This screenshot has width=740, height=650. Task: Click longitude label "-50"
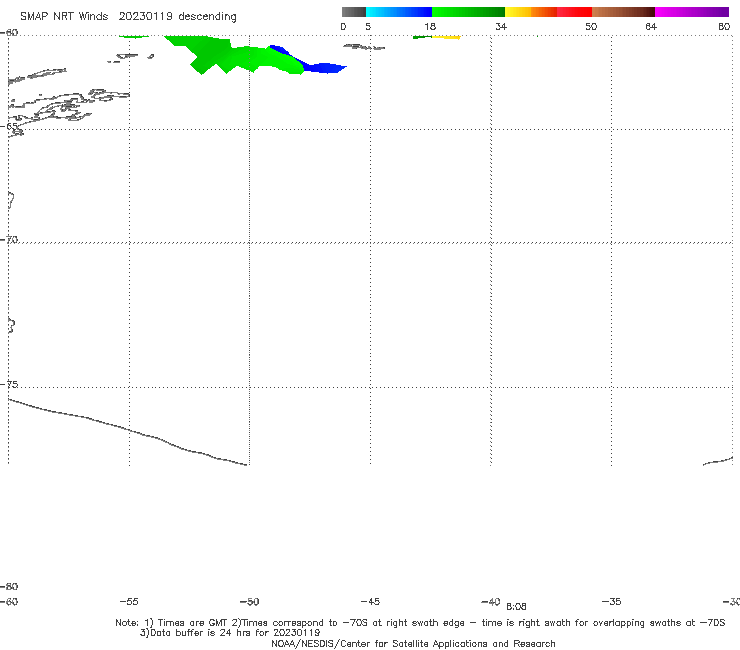pos(250,601)
